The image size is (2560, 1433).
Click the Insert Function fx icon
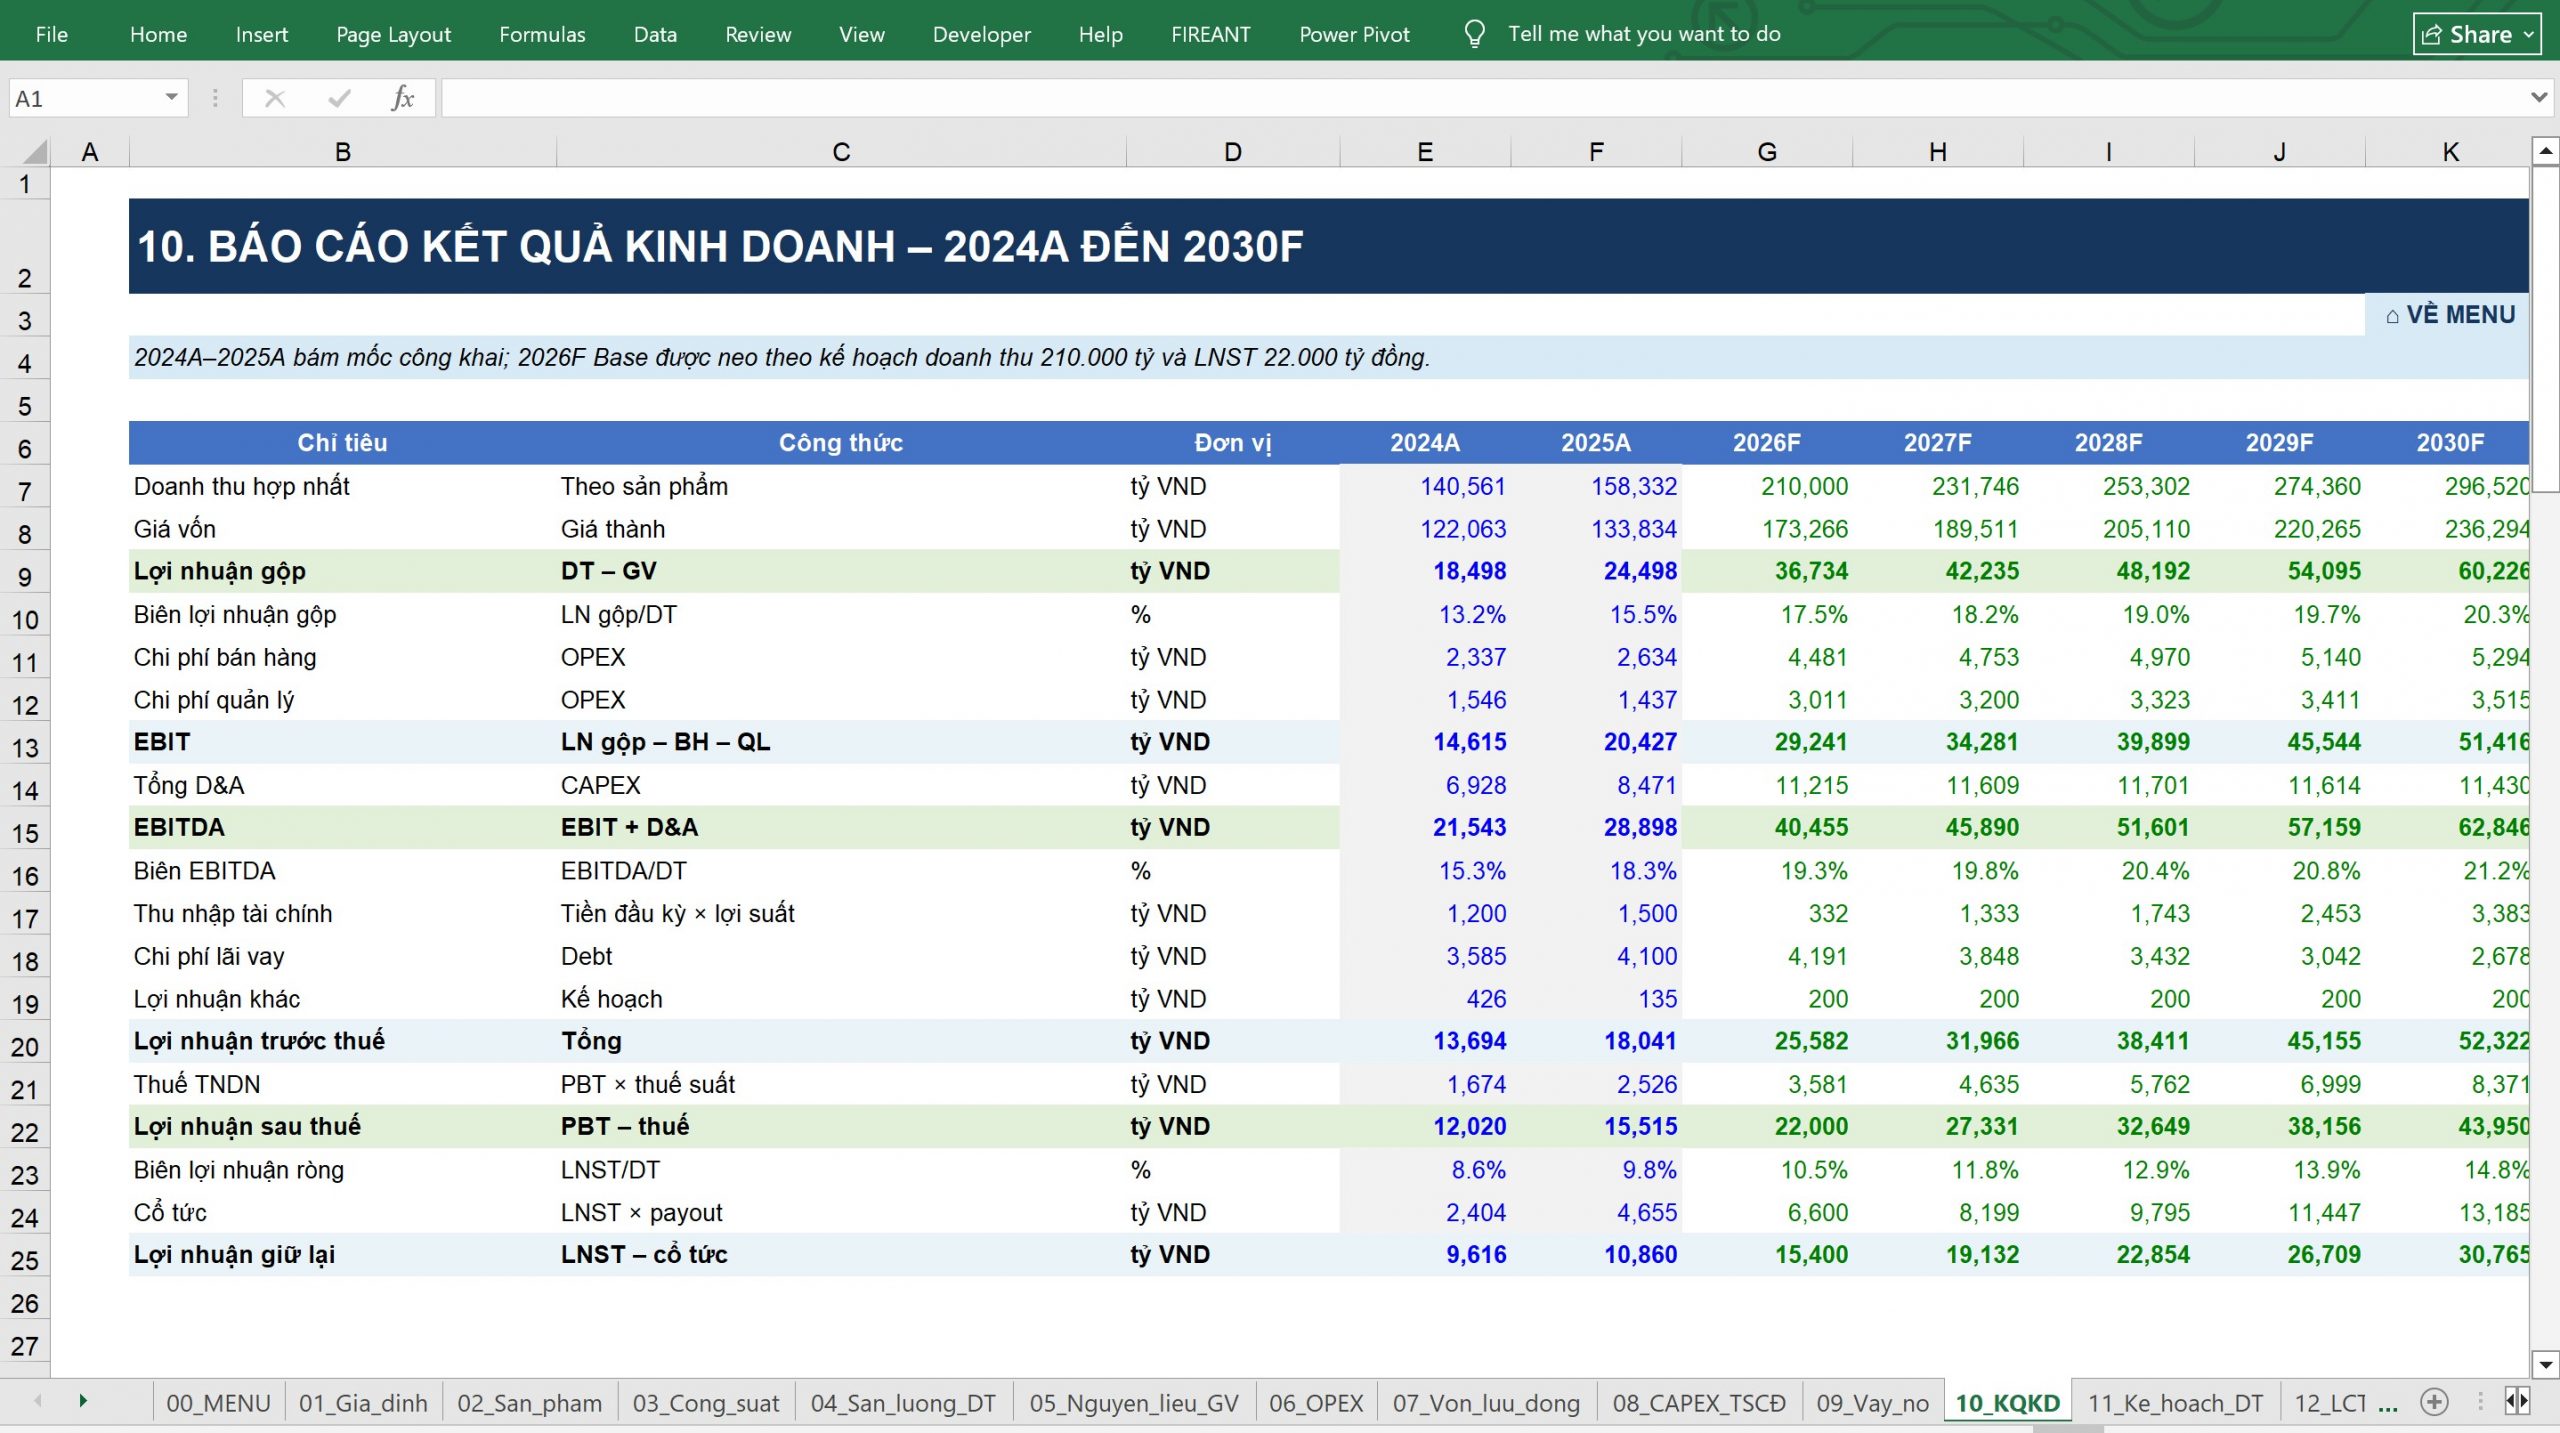(x=402, y=98)
